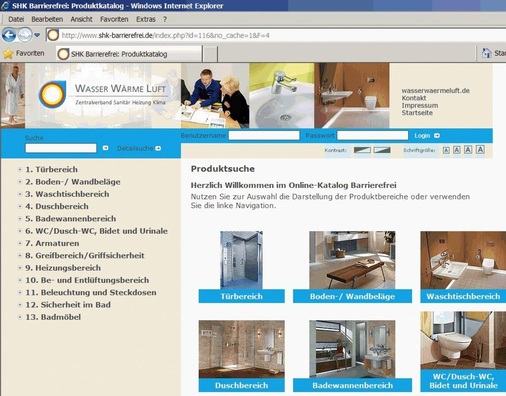Open the Ansicht menu

tap(81, 19)
